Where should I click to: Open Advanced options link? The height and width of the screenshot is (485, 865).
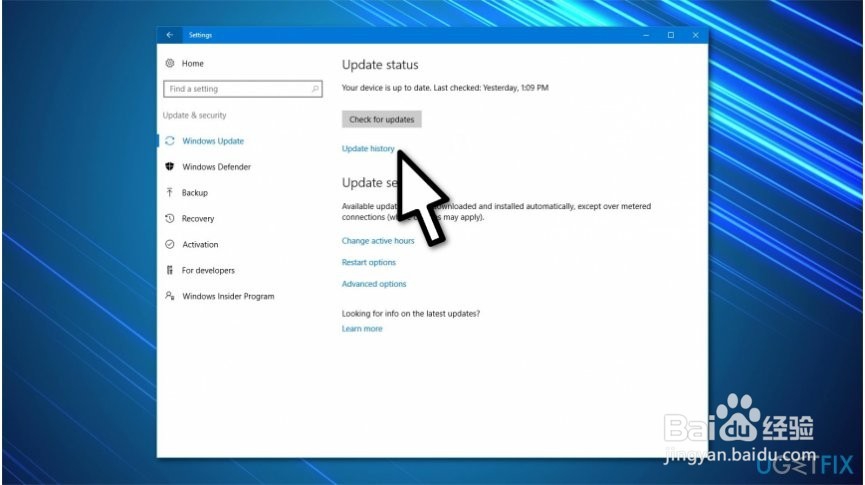374,284
